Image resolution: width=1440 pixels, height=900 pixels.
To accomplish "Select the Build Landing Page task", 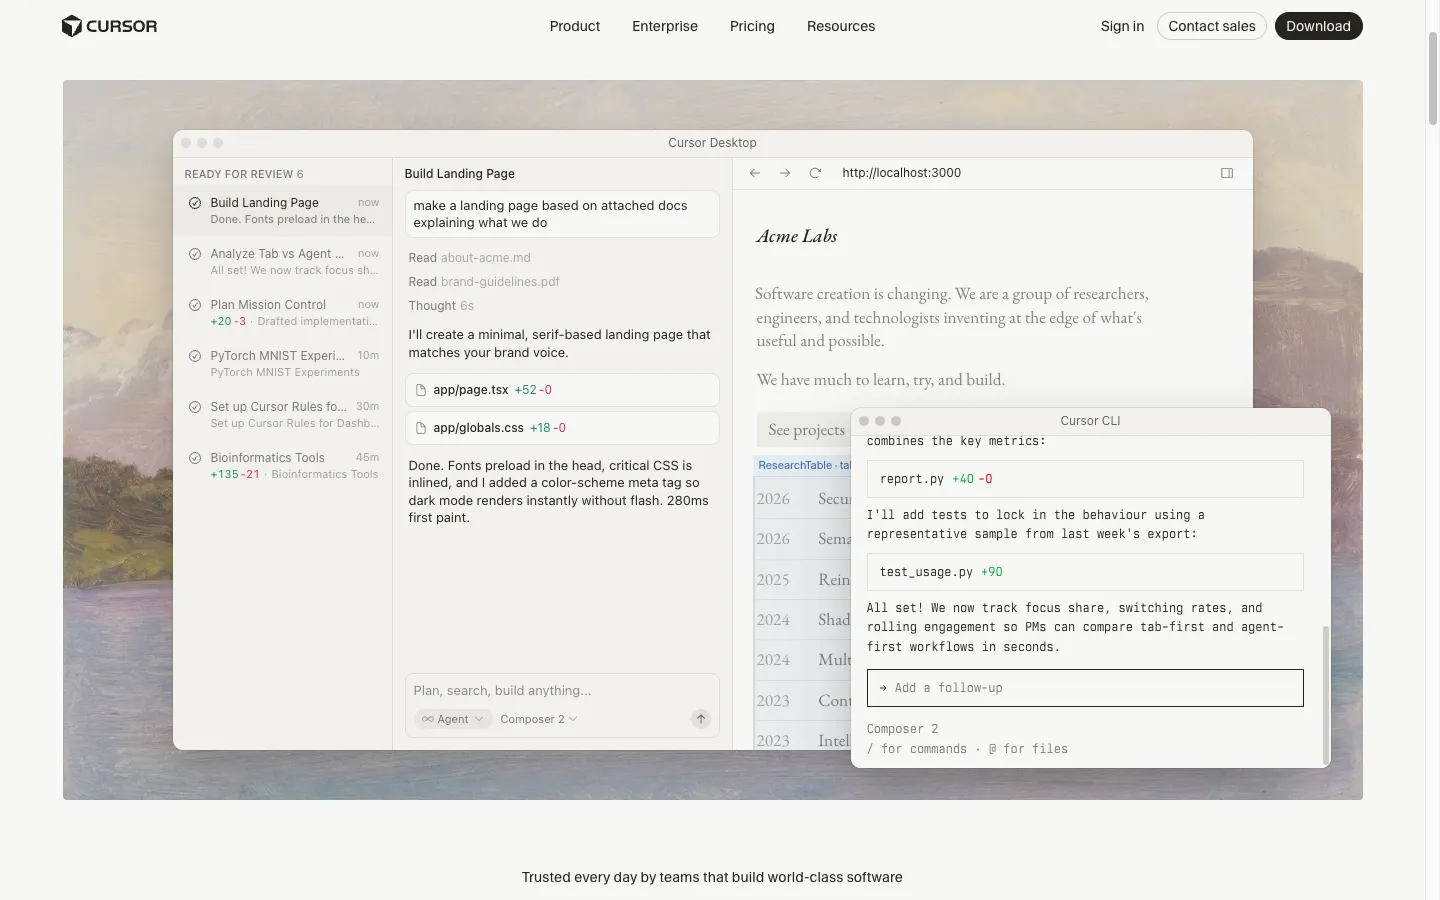I will pos(284,210).
